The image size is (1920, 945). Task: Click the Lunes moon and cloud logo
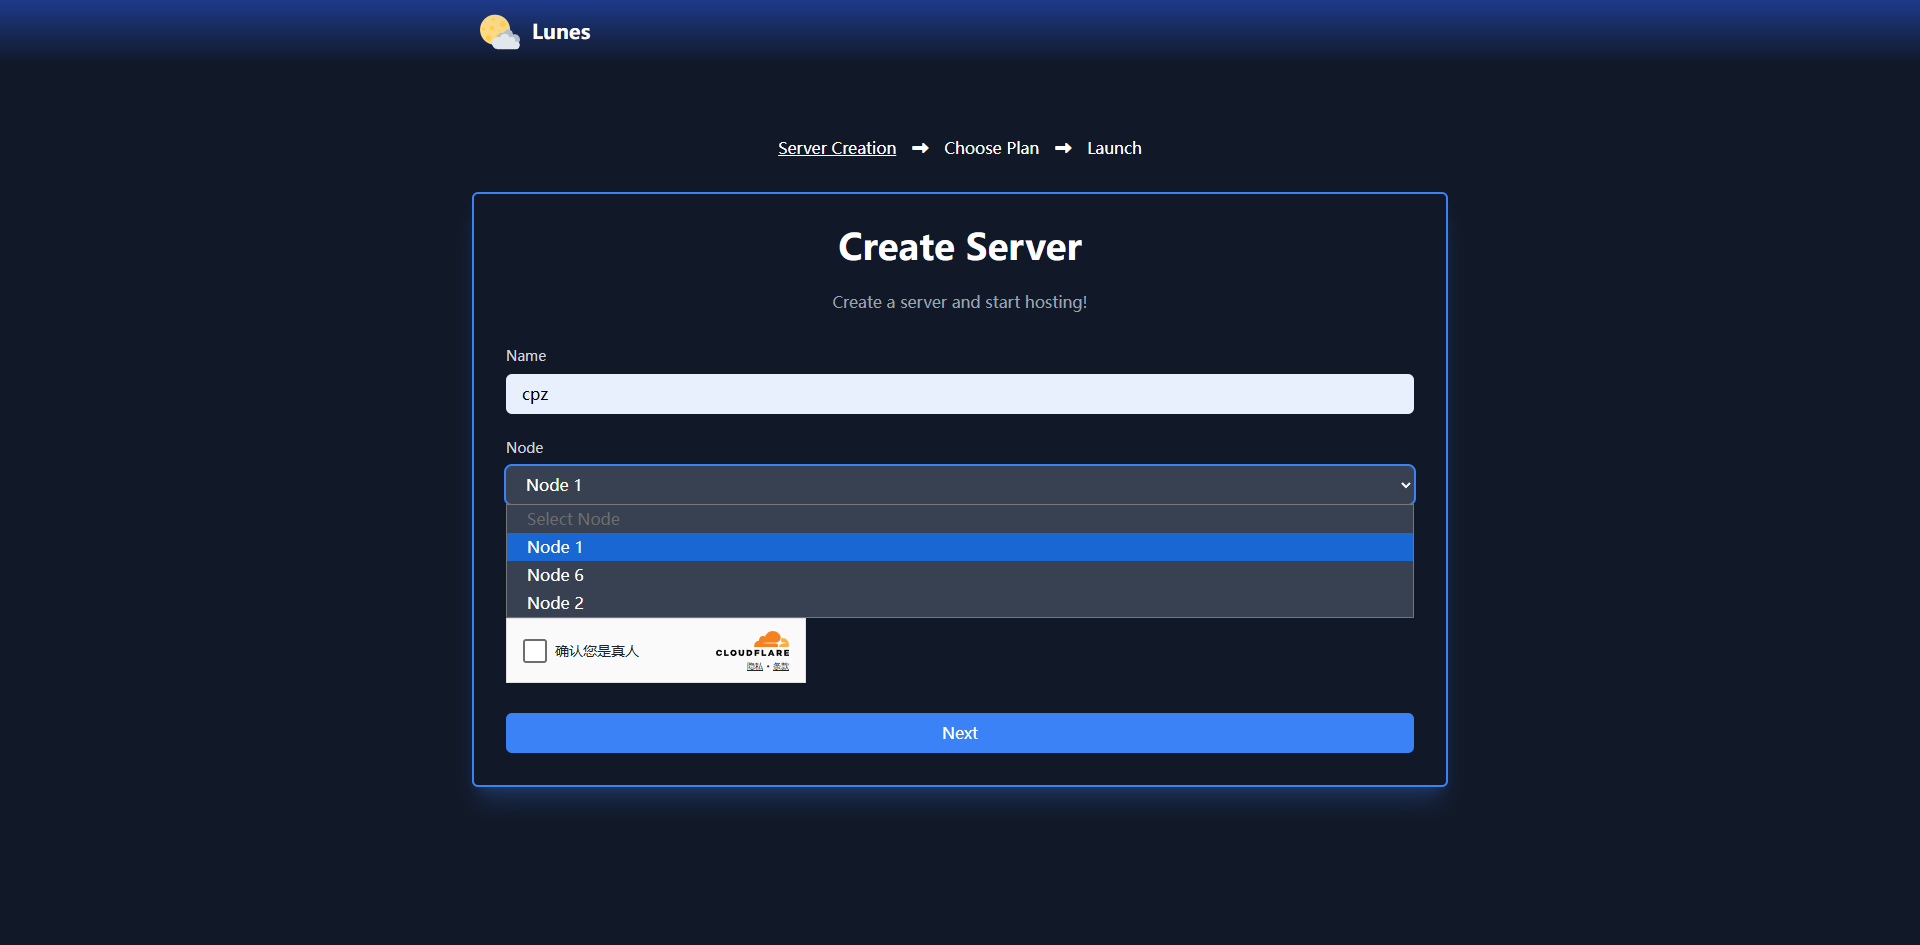499,32
